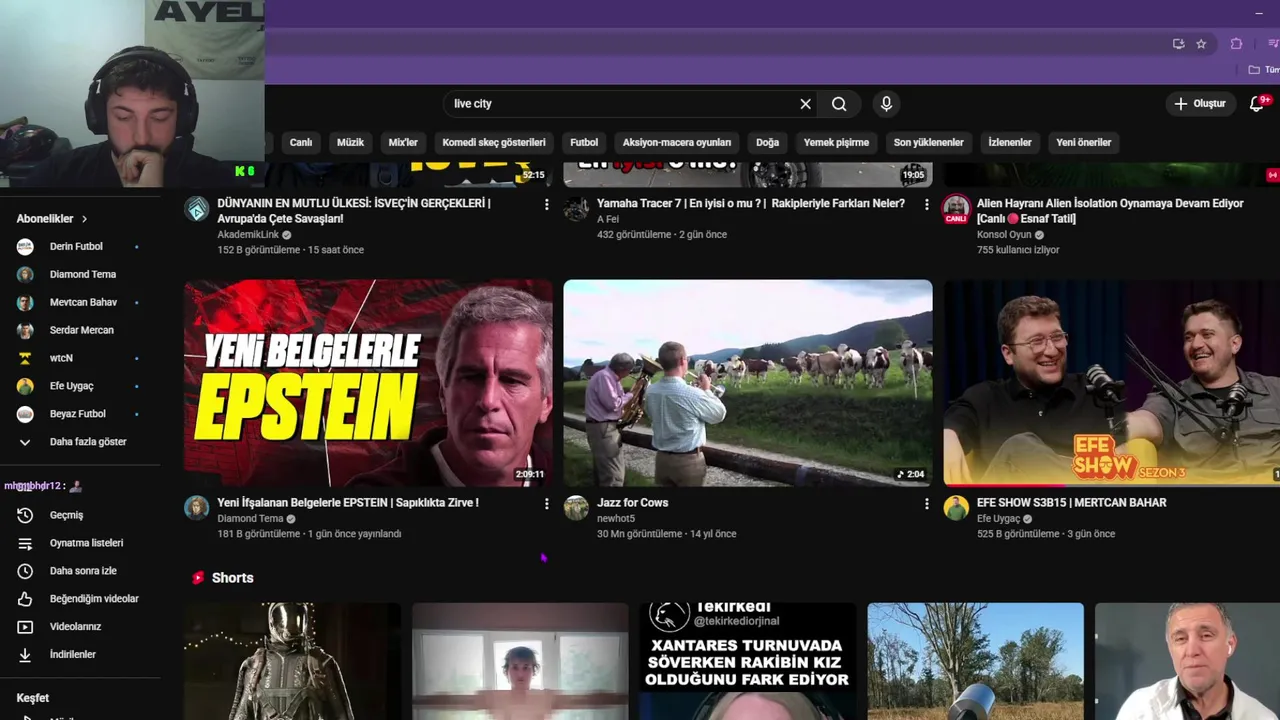Click the AkademikLink channel avatar
The height and width of the screenshot is (720, 1280).
(x=197, y=208)
